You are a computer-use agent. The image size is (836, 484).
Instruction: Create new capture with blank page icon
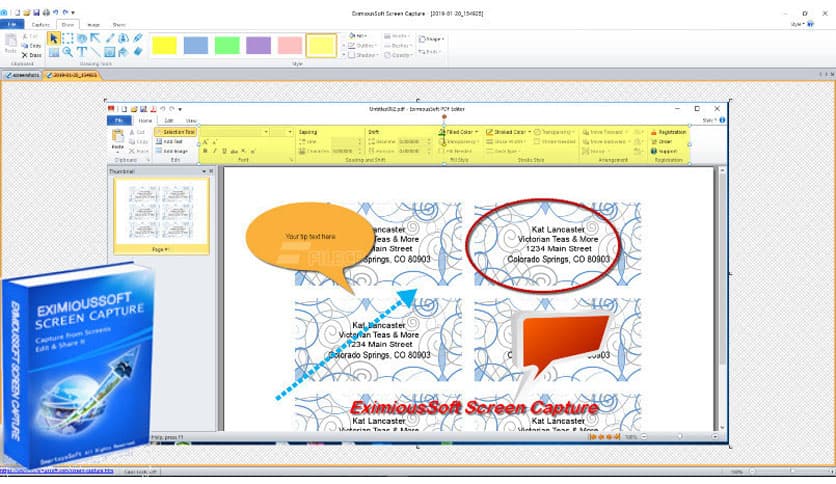click(x=17, y=12)
